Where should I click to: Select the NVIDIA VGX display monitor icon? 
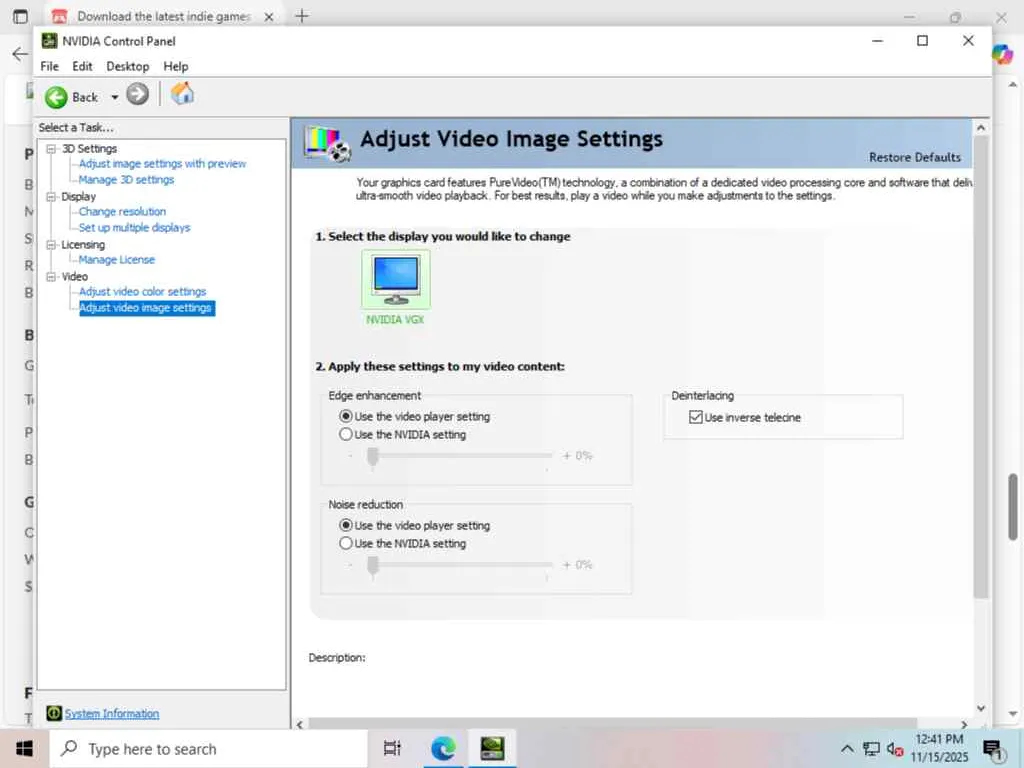pos(396,280)
